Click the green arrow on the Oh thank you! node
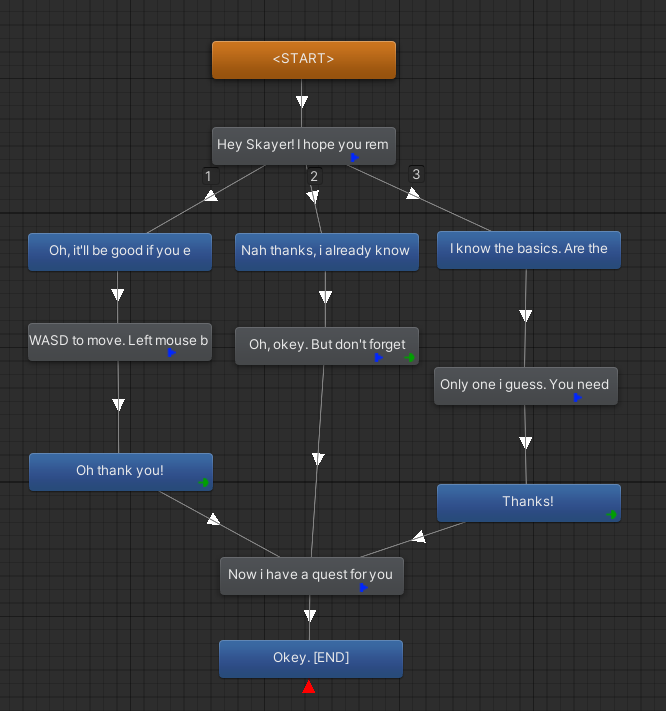The width and height of the screenshot is (666, 711). tap(204, 483)
